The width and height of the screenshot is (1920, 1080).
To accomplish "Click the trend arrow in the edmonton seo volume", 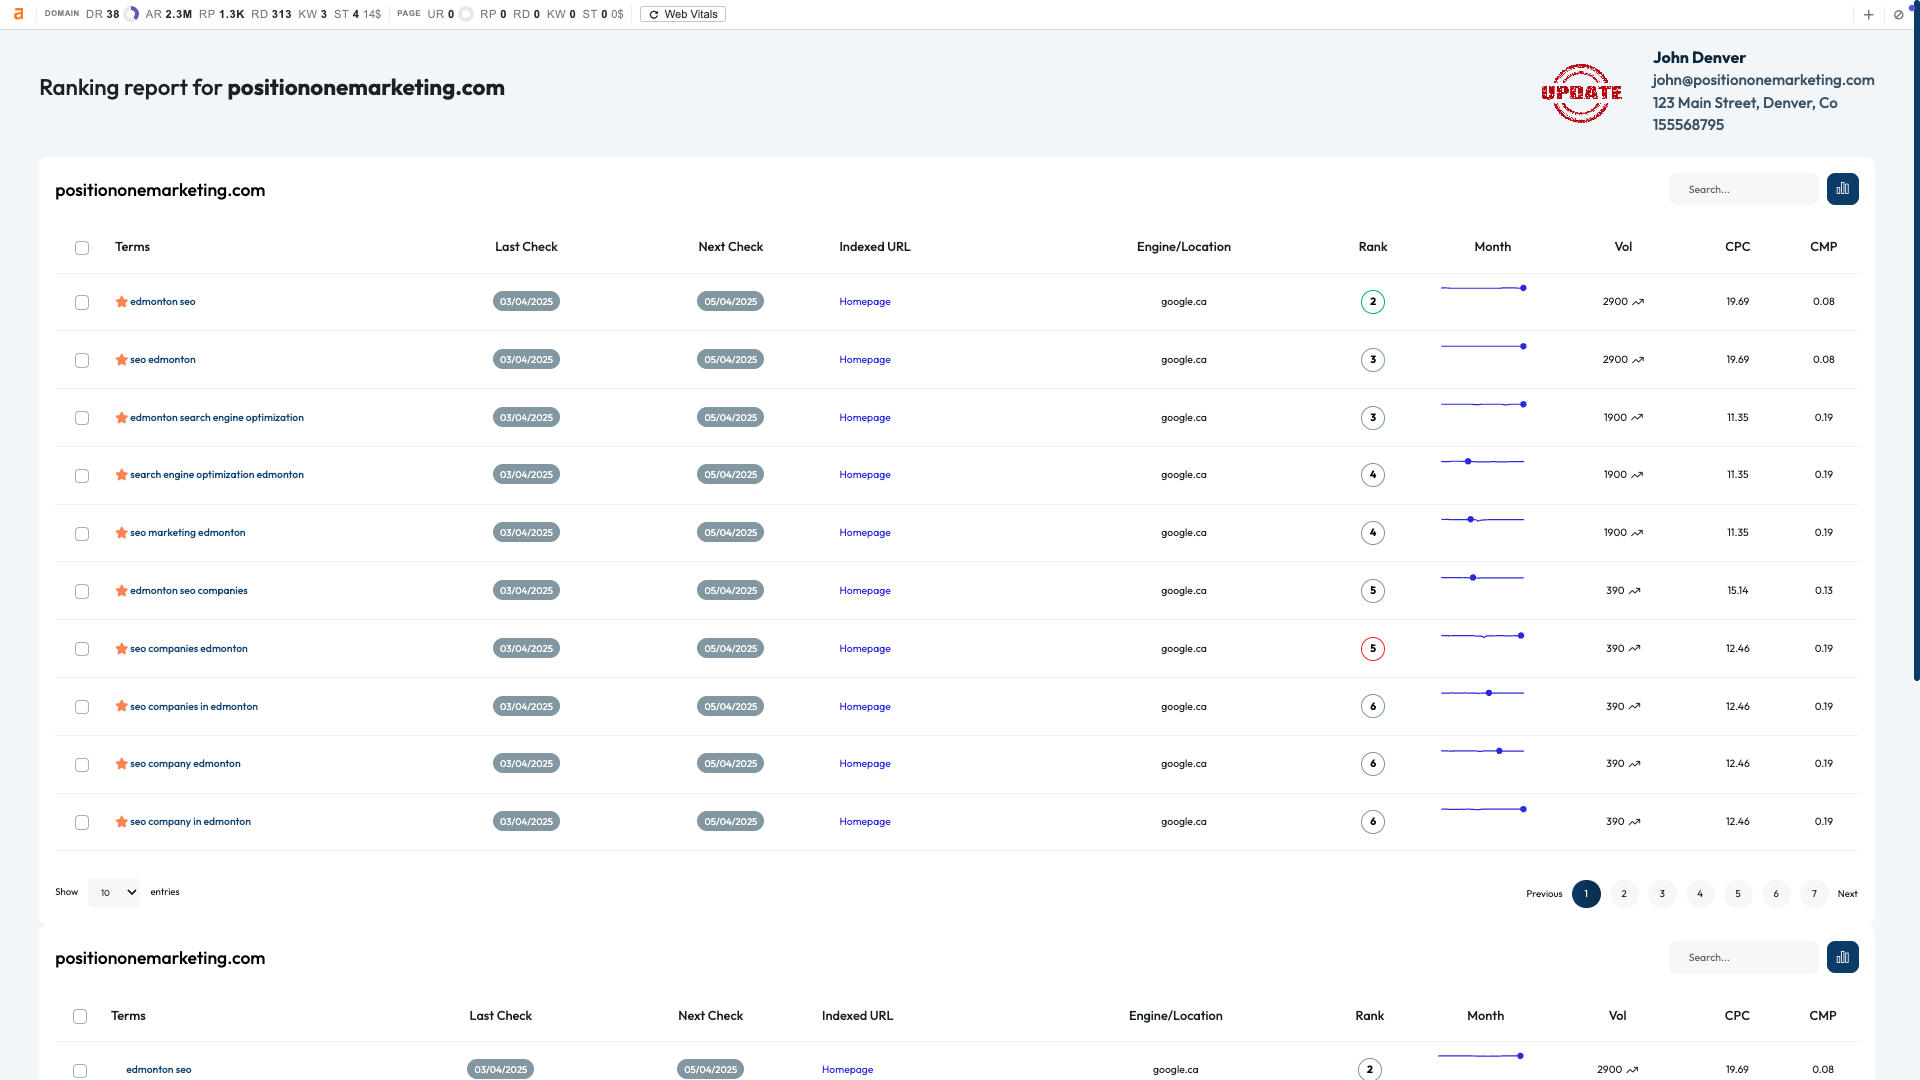I will point(1638,302).
